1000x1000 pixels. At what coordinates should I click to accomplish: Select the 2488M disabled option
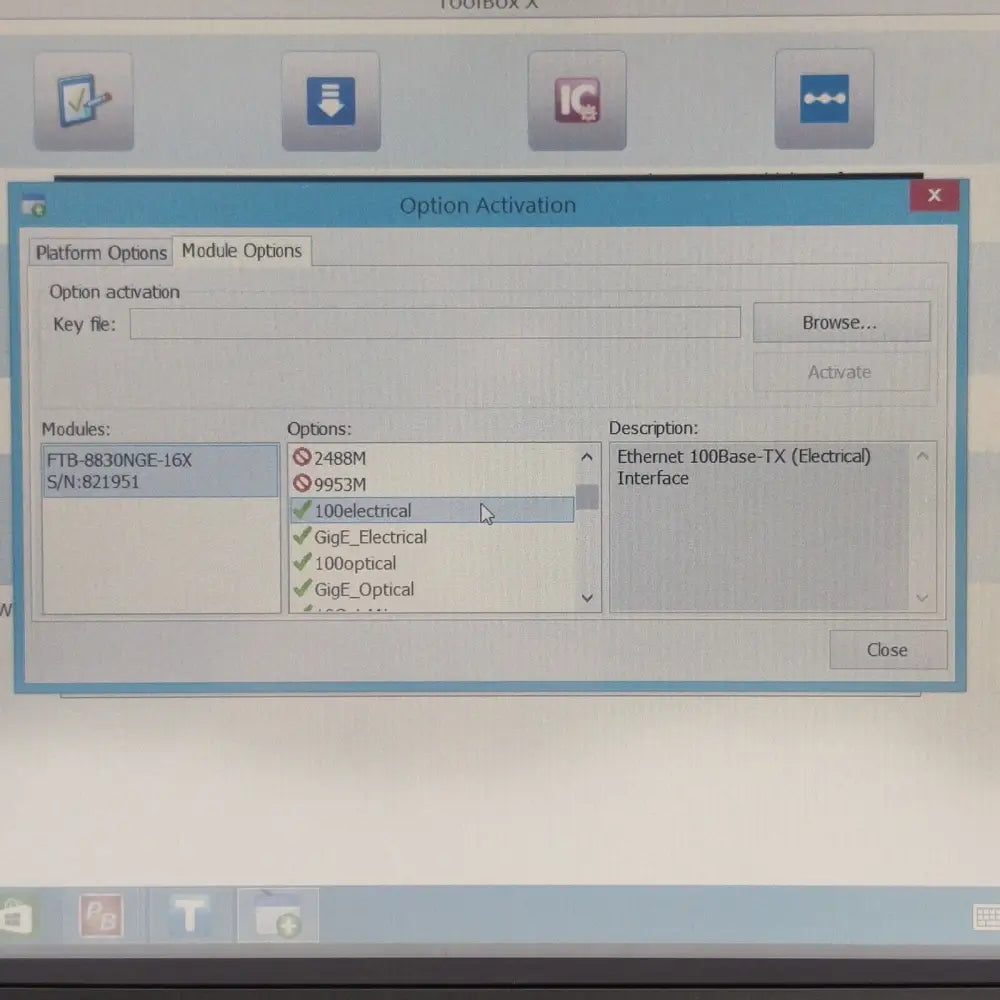click(x=340, y=458)
